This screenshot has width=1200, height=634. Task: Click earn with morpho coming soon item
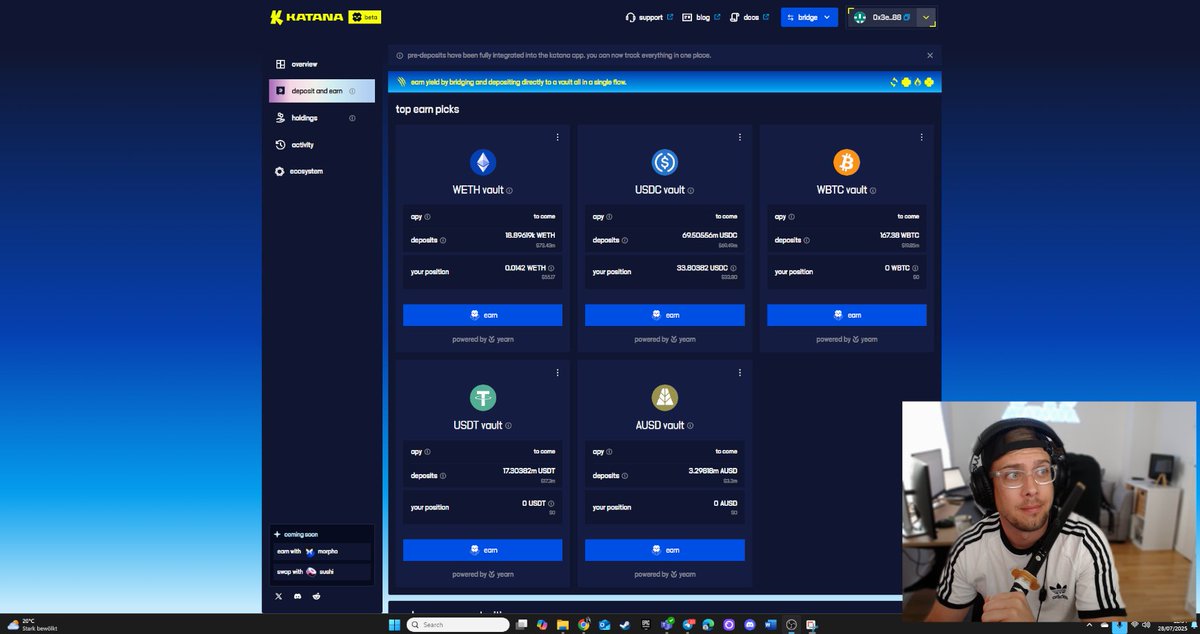pos(321,552)
